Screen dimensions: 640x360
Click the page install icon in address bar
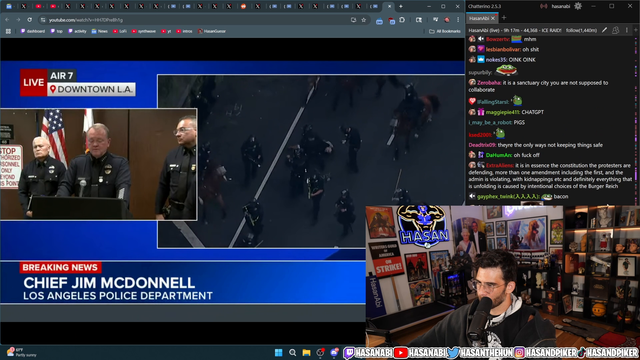(353, 20)
